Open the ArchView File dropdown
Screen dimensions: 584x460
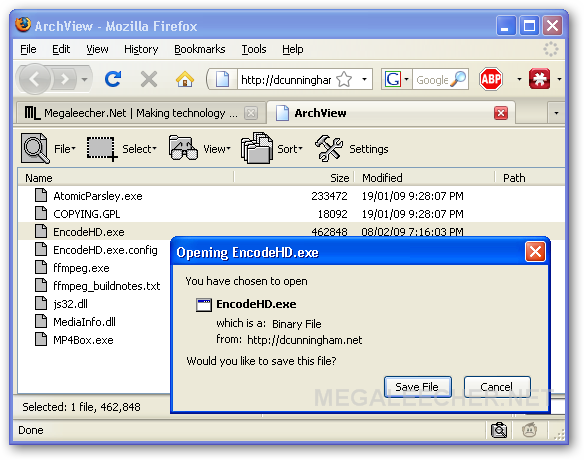tap(65, 149)
